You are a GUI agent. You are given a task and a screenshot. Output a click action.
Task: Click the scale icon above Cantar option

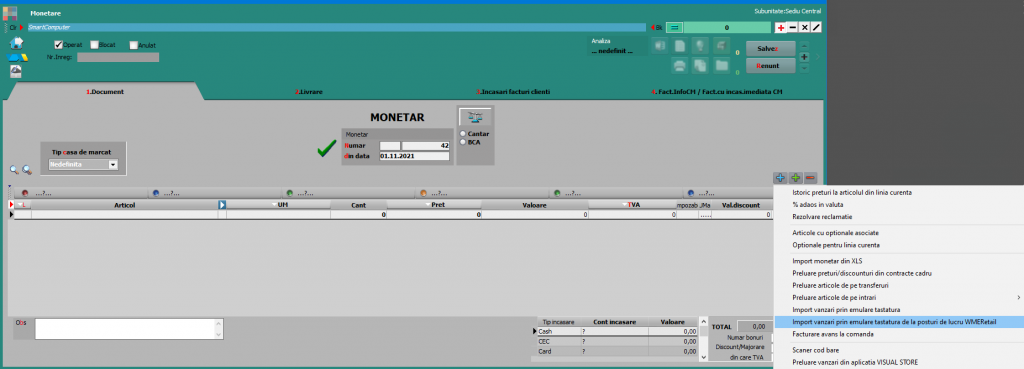tap(475, 117)
